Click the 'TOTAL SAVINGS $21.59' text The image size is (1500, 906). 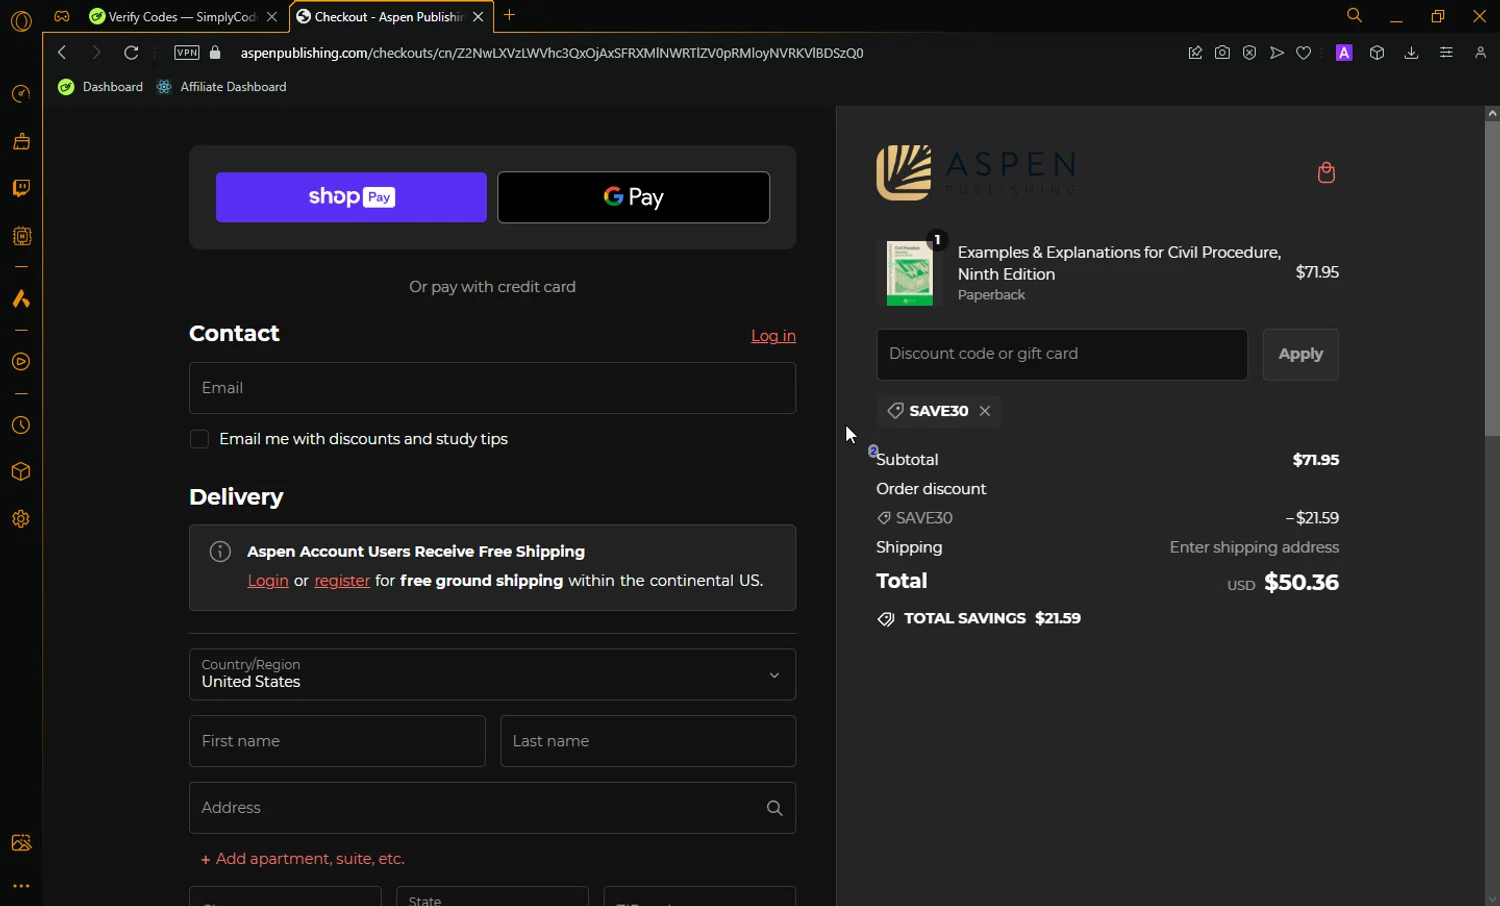[992, 619]
